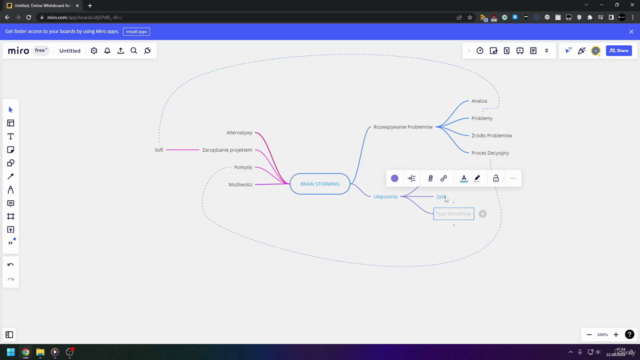Open the integrations plug icon

(x=147, y=51)
